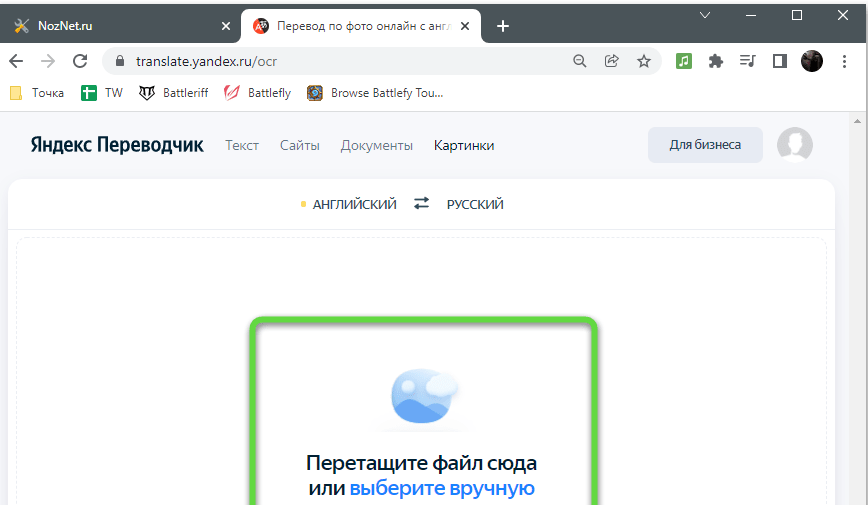Open the zoom magnifier in address bar
The image size is (868, 505).
tap(580, 61)
